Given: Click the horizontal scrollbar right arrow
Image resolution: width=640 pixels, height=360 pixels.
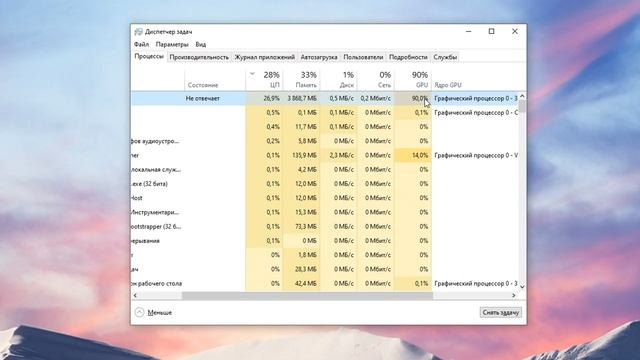Looking at the screenshot, I should coord(514,295).
